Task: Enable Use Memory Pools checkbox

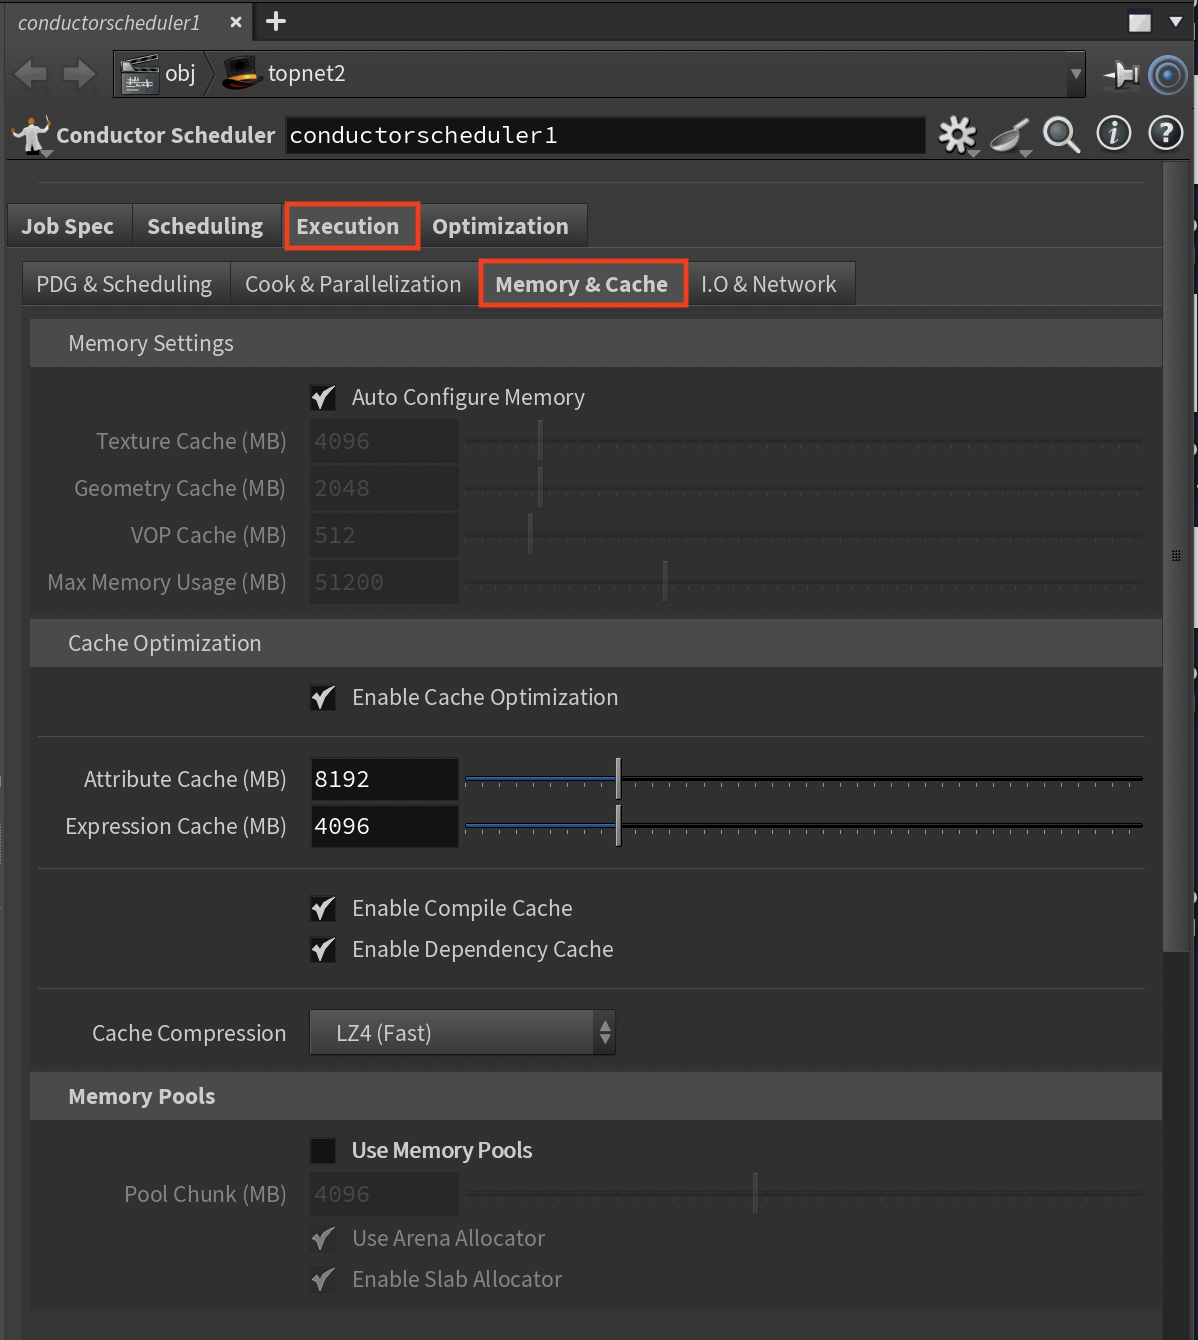Action: pos(323,1151)
